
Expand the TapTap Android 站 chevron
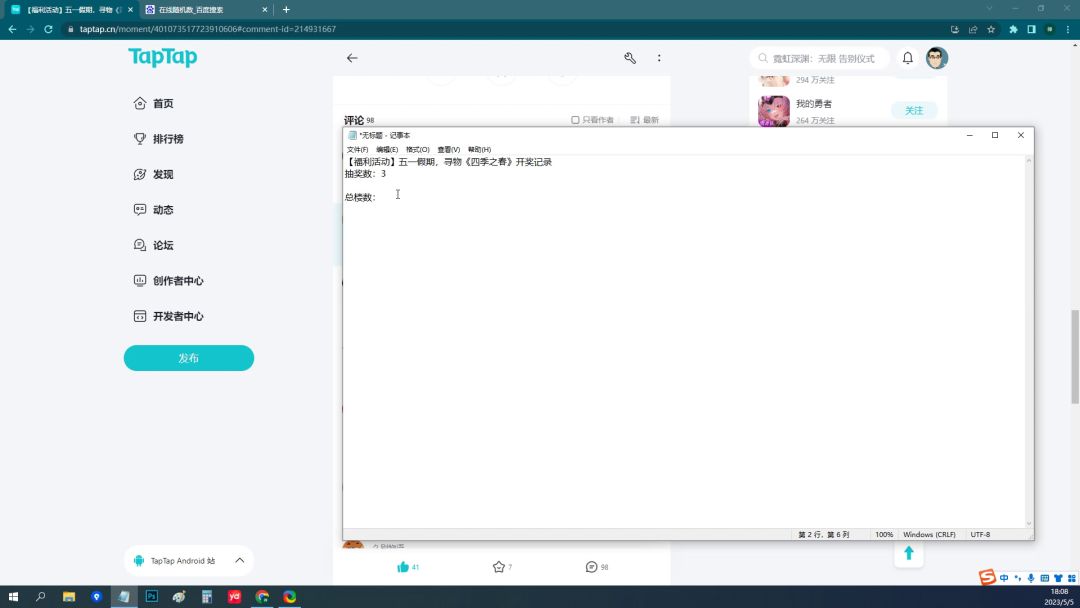[239, 560]
